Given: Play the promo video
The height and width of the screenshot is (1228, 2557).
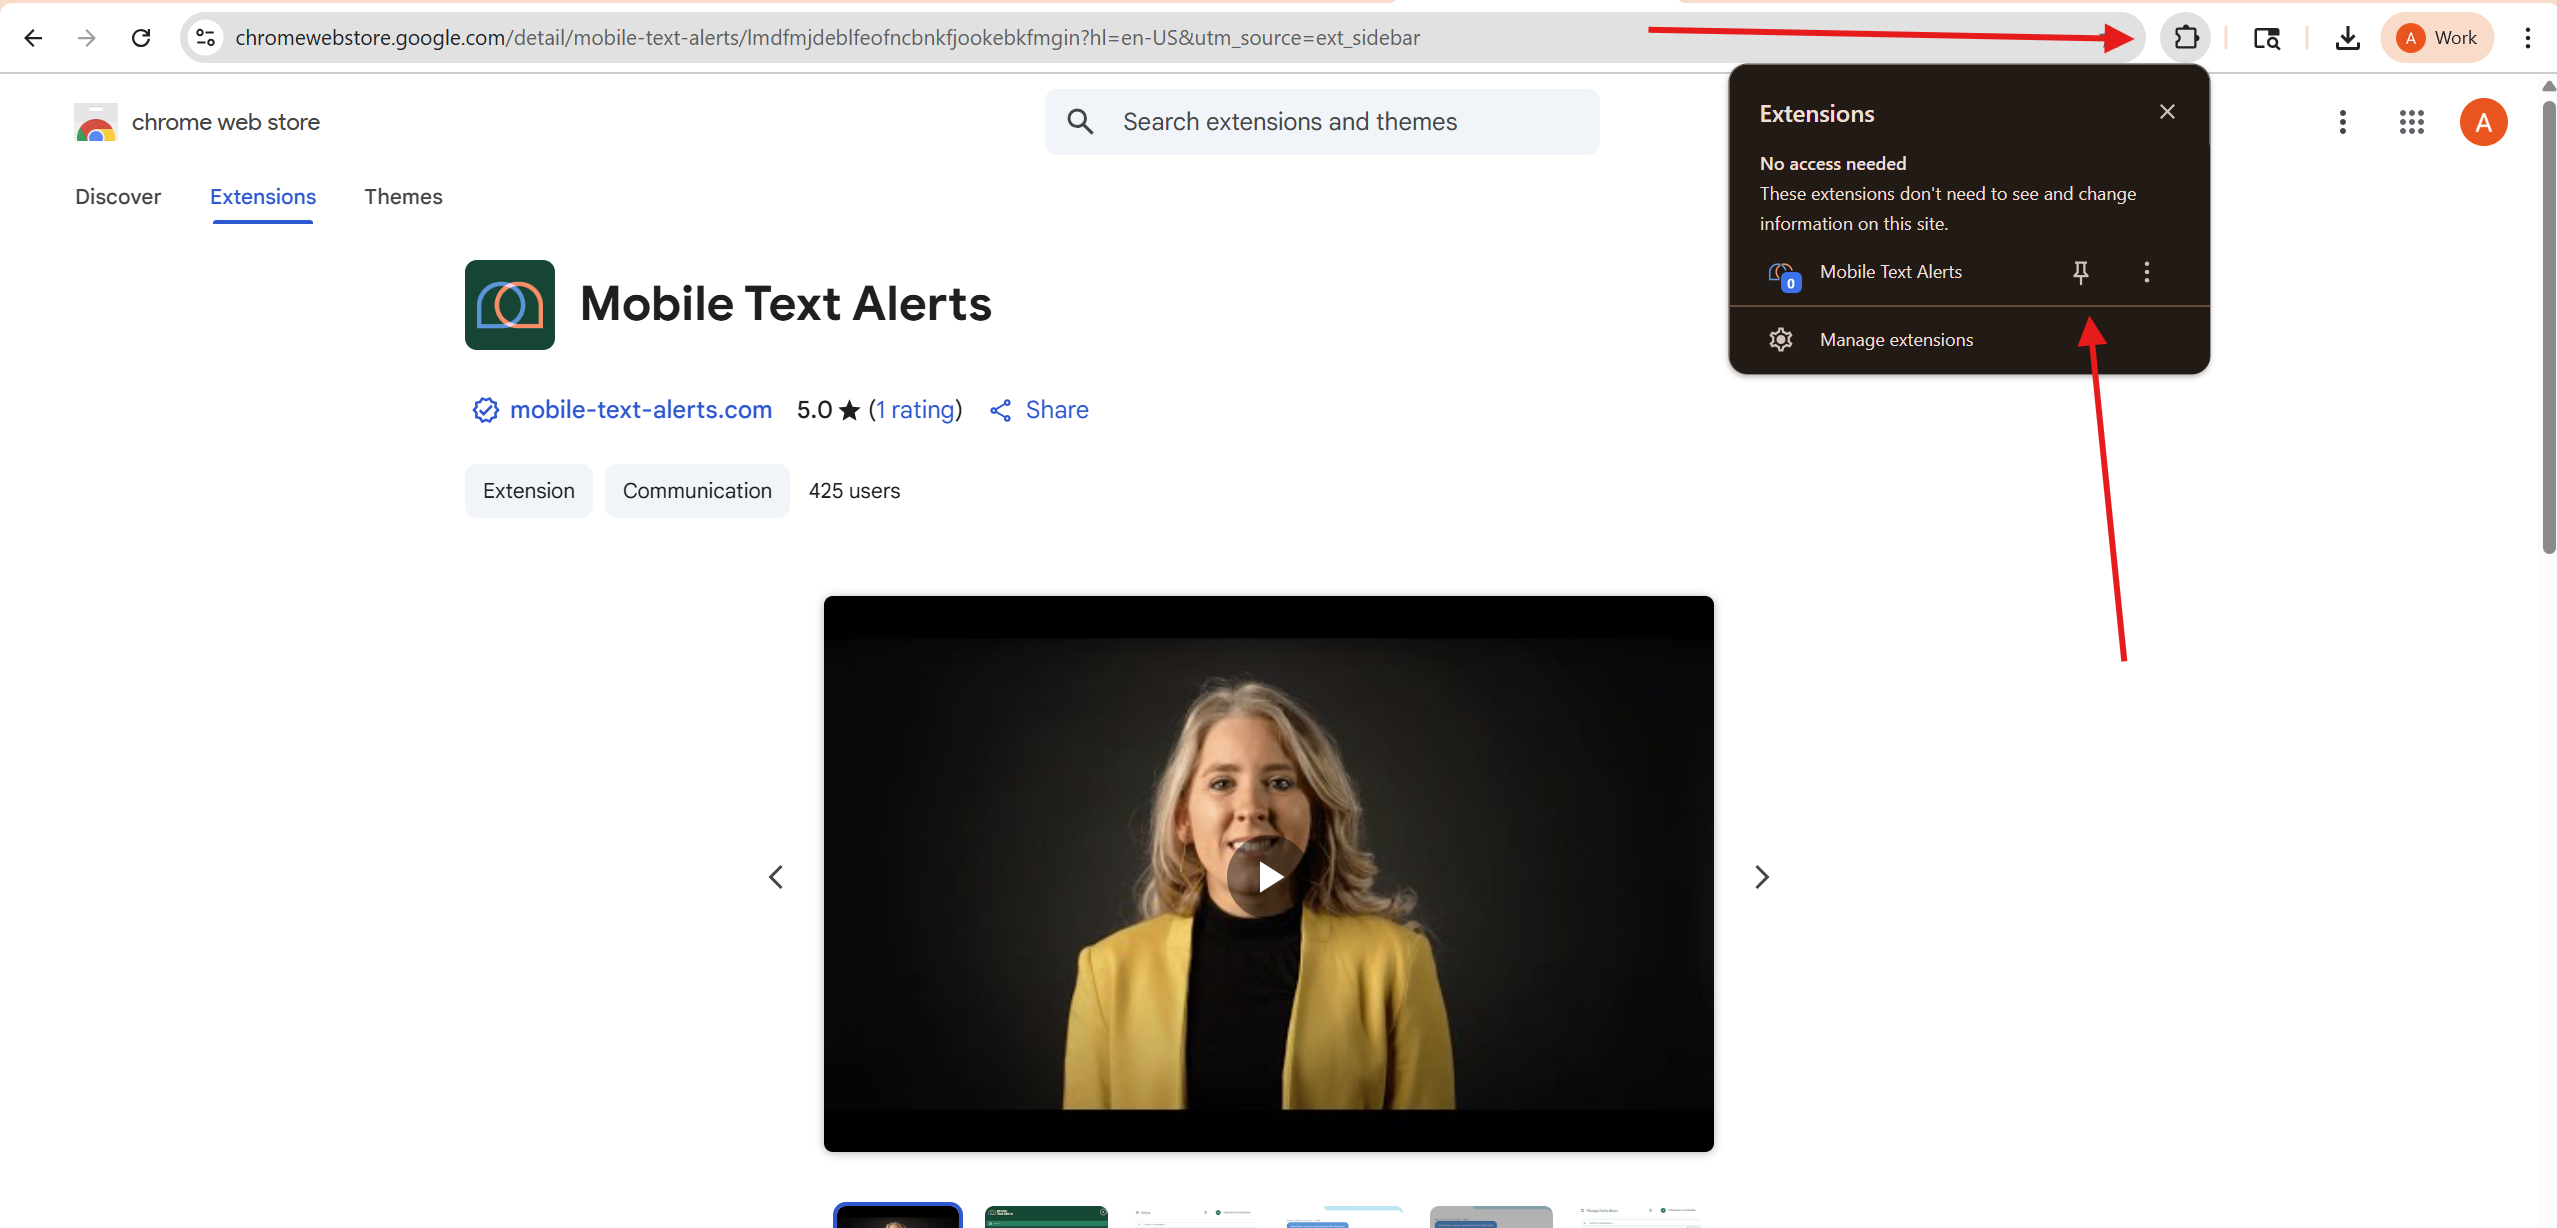Looking at the screenshot, I should pos(1268,877).
